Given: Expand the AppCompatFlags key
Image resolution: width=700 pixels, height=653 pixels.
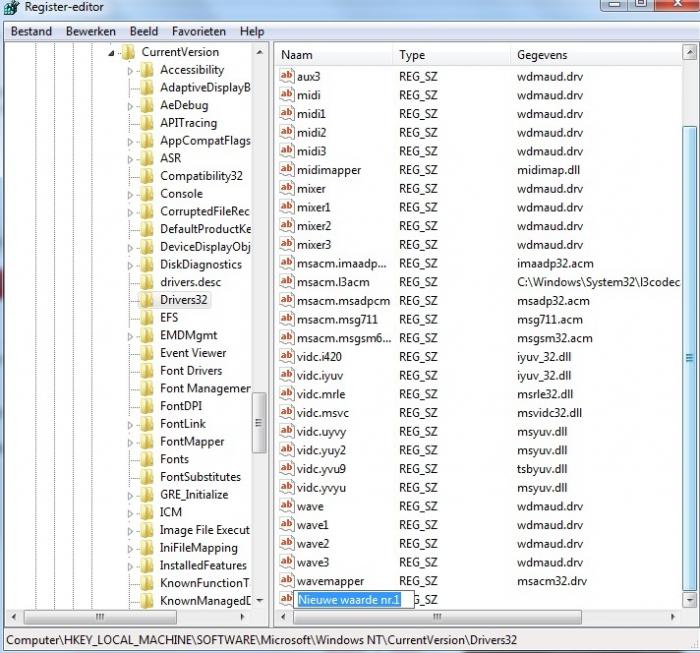Looking at the screenshot, I should 130,141.
